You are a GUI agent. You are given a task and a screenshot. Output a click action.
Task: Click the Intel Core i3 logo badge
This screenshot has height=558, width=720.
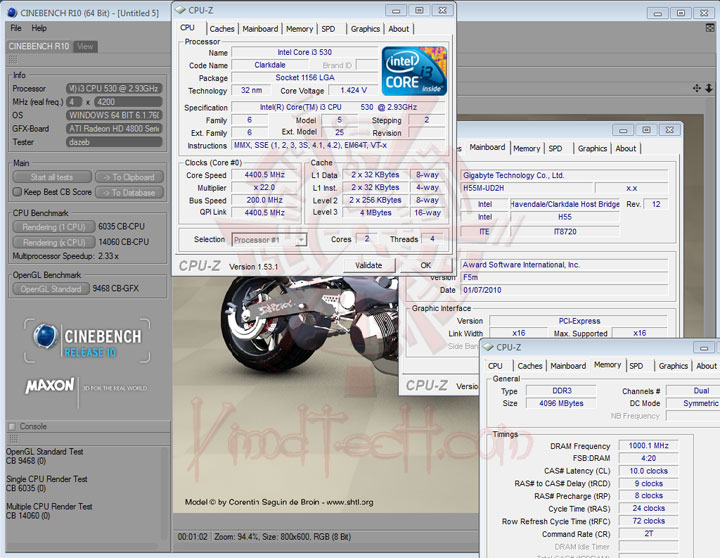(414, 70)
